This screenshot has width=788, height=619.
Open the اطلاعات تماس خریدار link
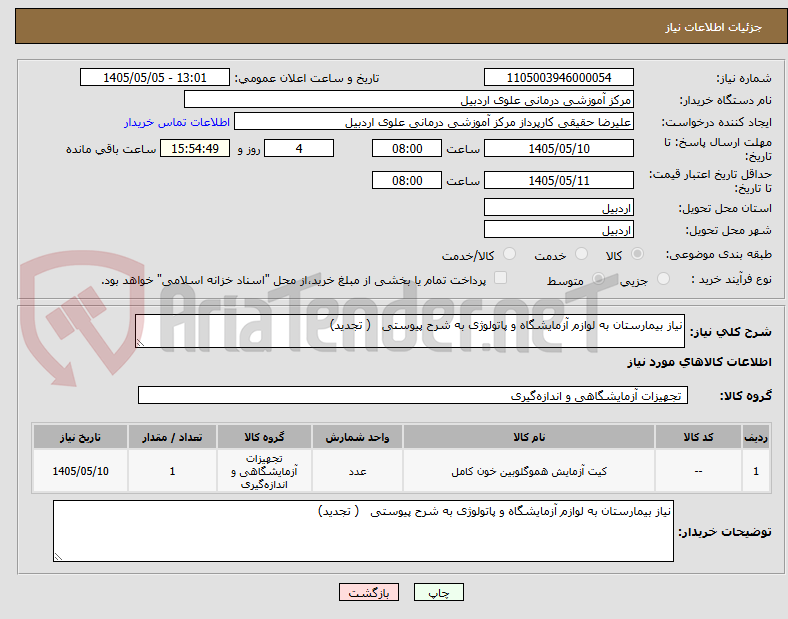[x=177, y=123]
